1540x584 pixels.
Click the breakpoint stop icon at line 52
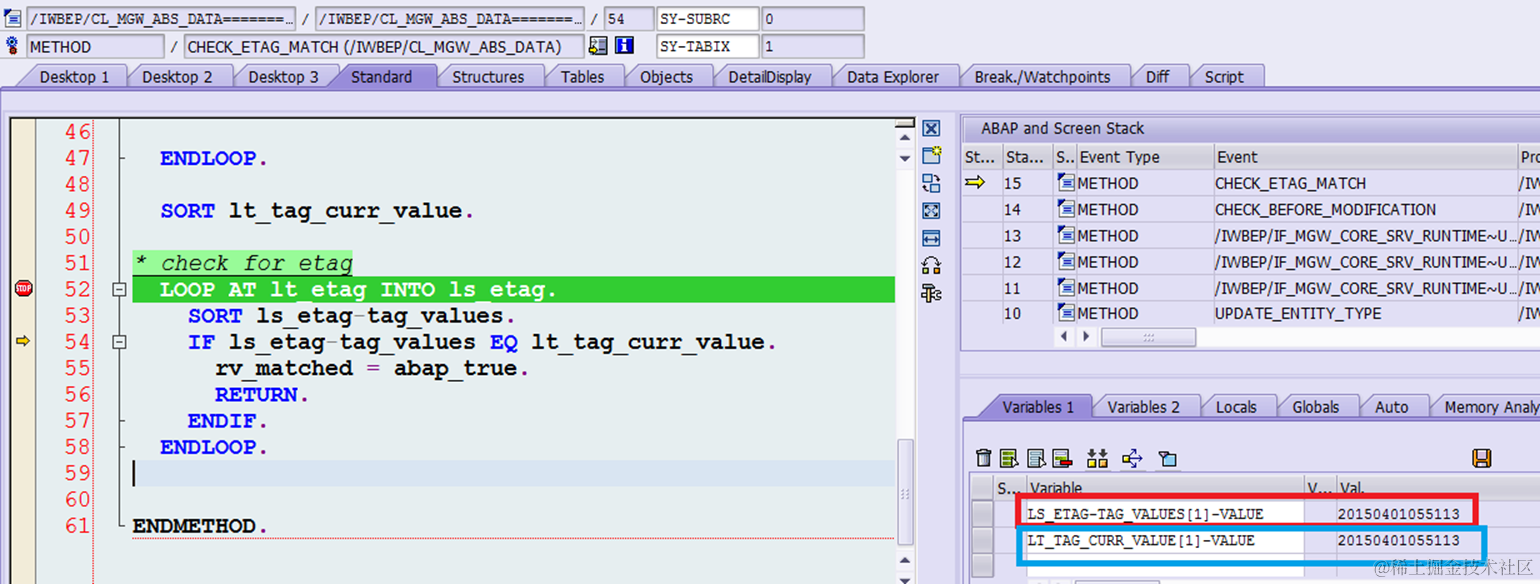coord(23,289)
